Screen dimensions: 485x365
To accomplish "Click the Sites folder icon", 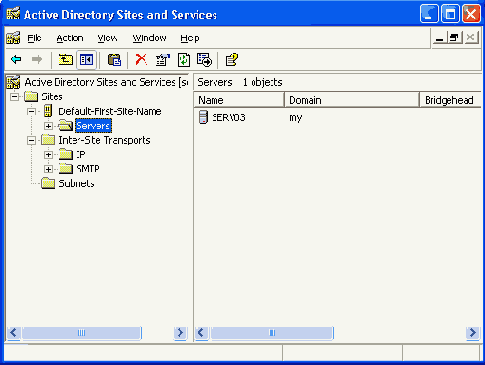I will [x=31, y=97].
